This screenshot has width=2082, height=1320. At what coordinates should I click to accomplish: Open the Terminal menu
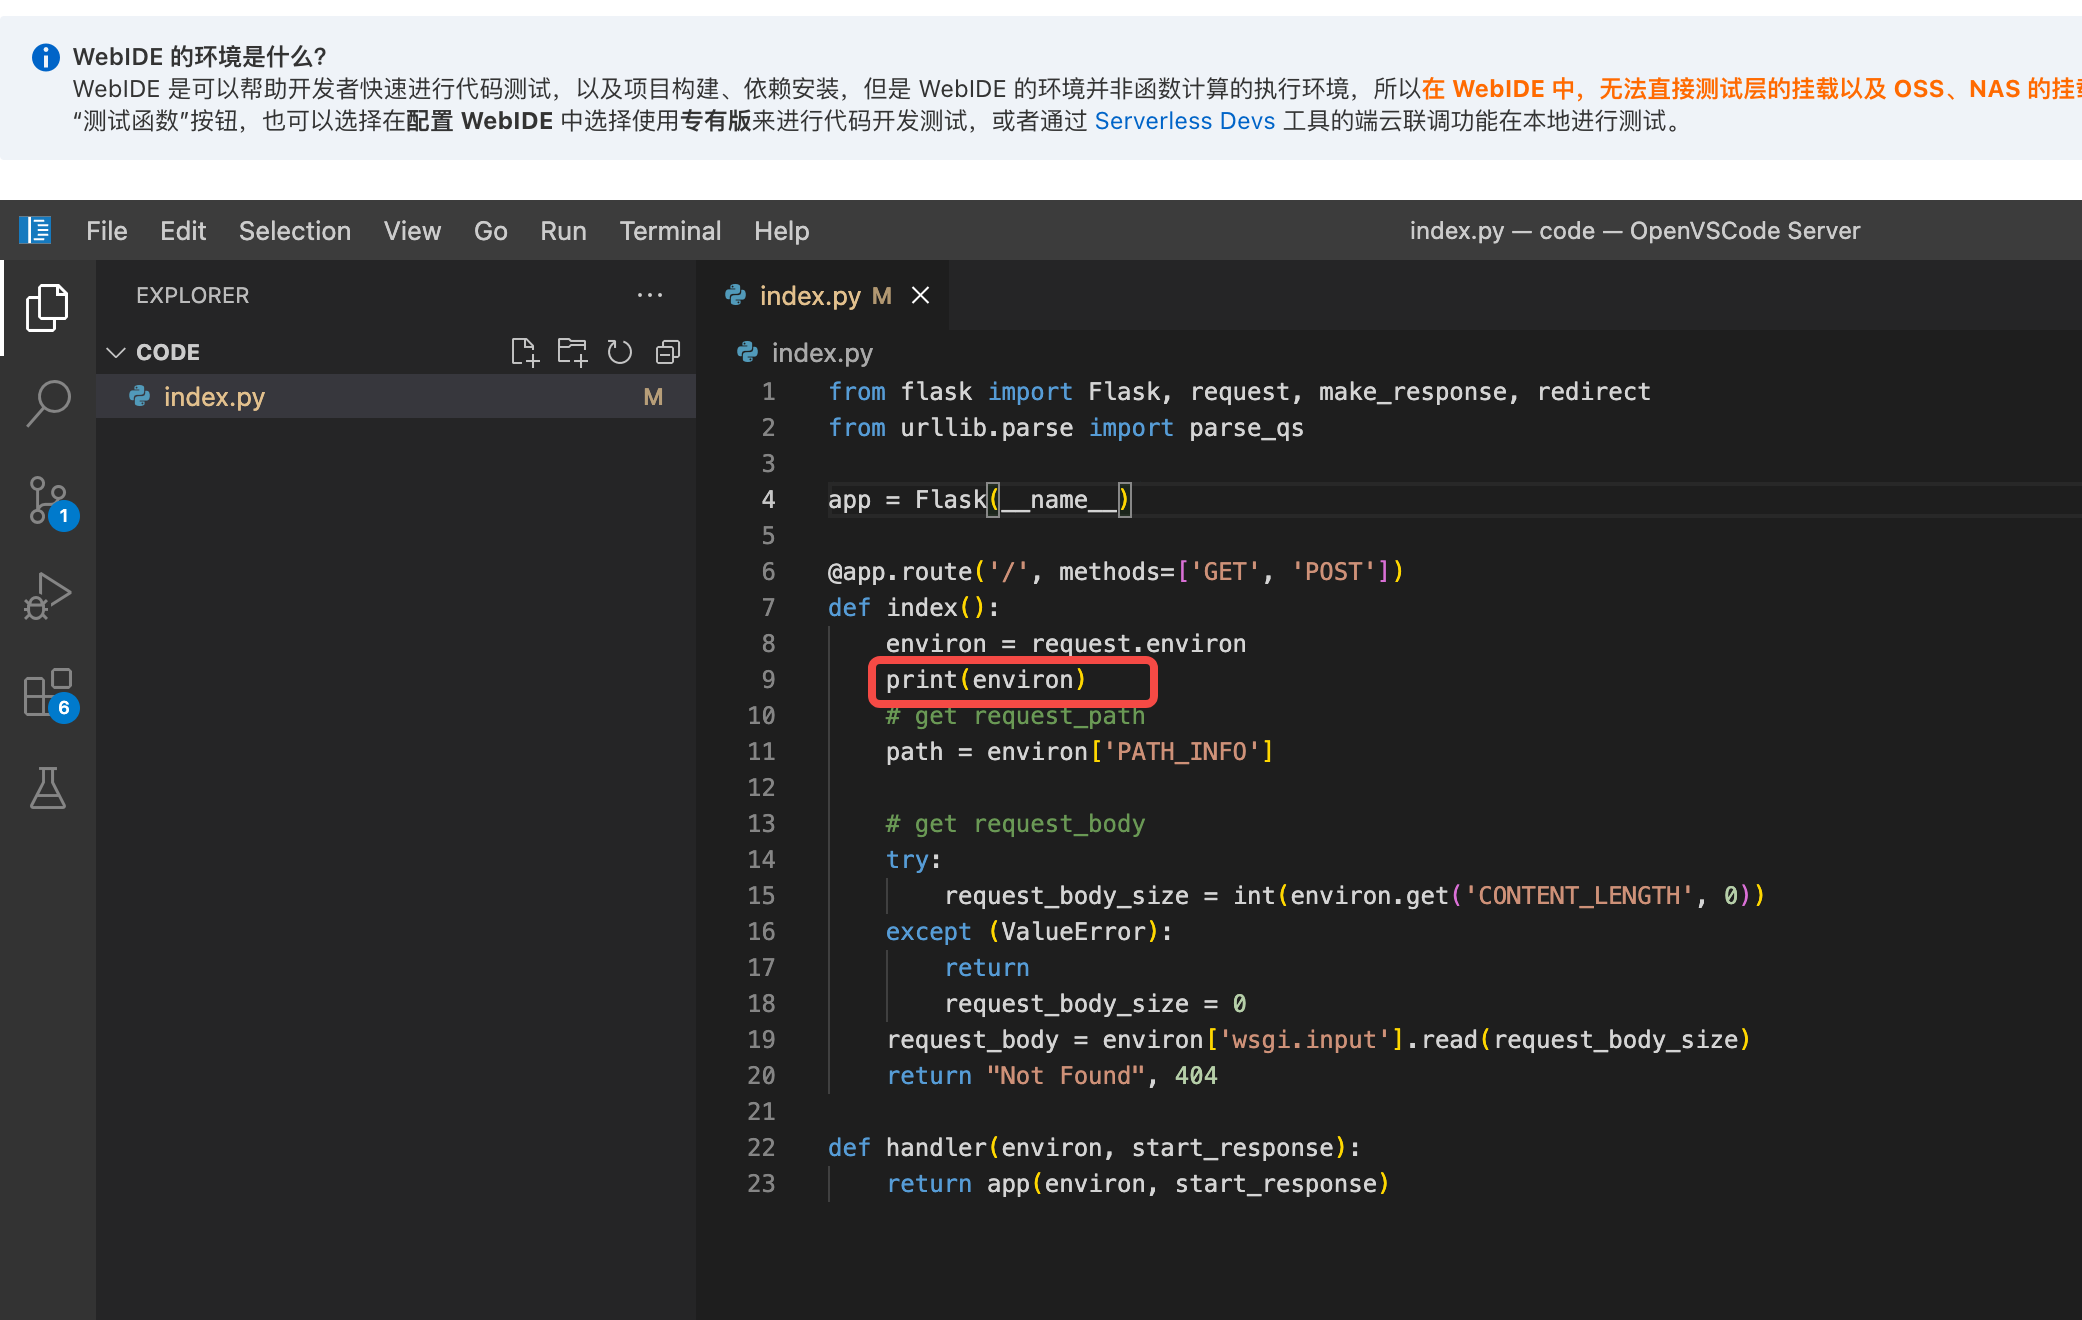[x=670, y=231]
